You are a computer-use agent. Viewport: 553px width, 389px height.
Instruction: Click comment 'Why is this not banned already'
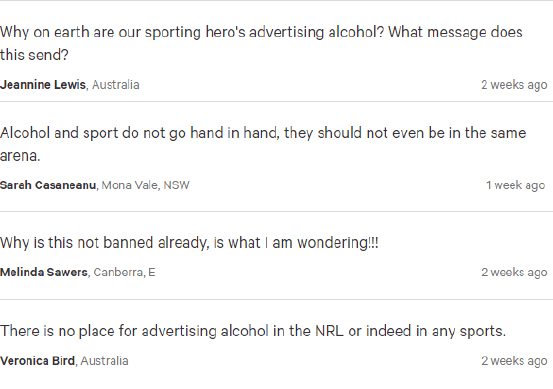click(x=189, y=243)
